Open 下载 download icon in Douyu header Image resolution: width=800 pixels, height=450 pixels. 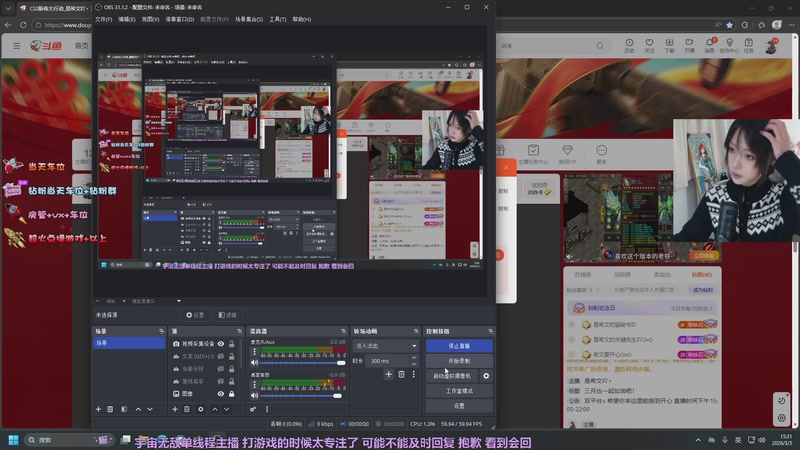click(x=669, y=45)
